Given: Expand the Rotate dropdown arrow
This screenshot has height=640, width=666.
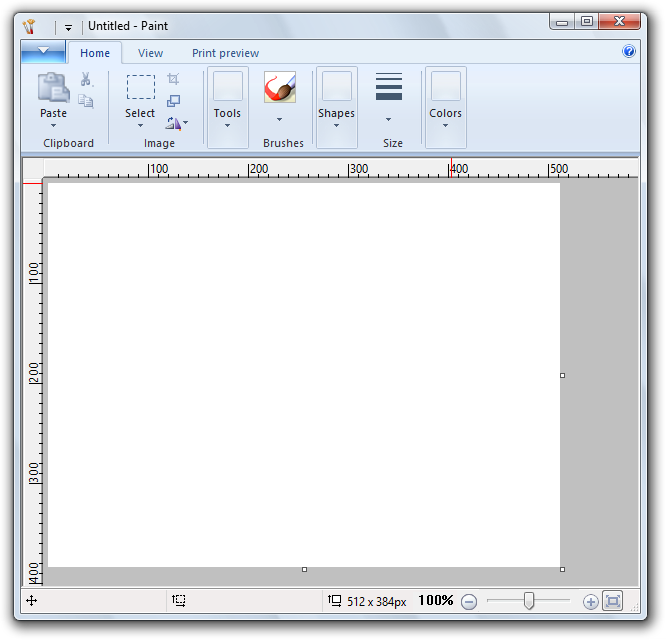Looking at the screenshot, I should (x=186, y=123).
